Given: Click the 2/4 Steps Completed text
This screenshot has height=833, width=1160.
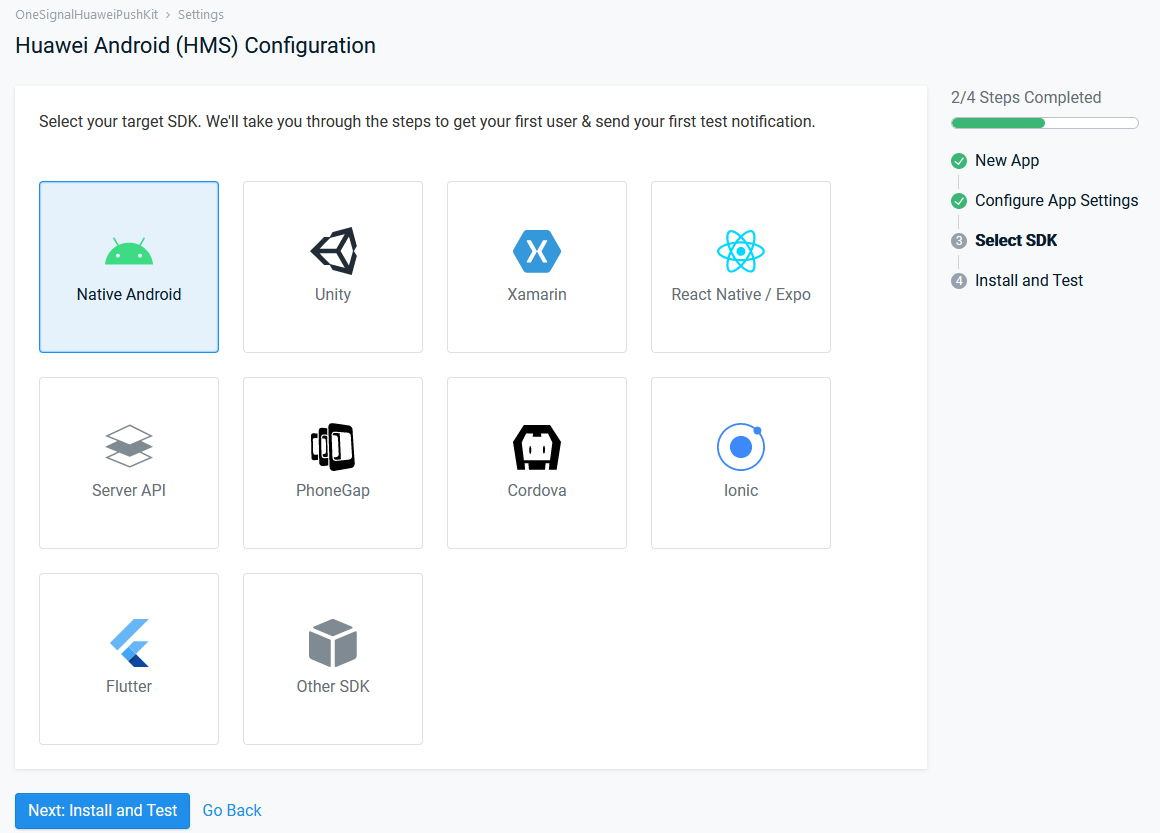Looking at the screenshot, I should point(1025,98).
